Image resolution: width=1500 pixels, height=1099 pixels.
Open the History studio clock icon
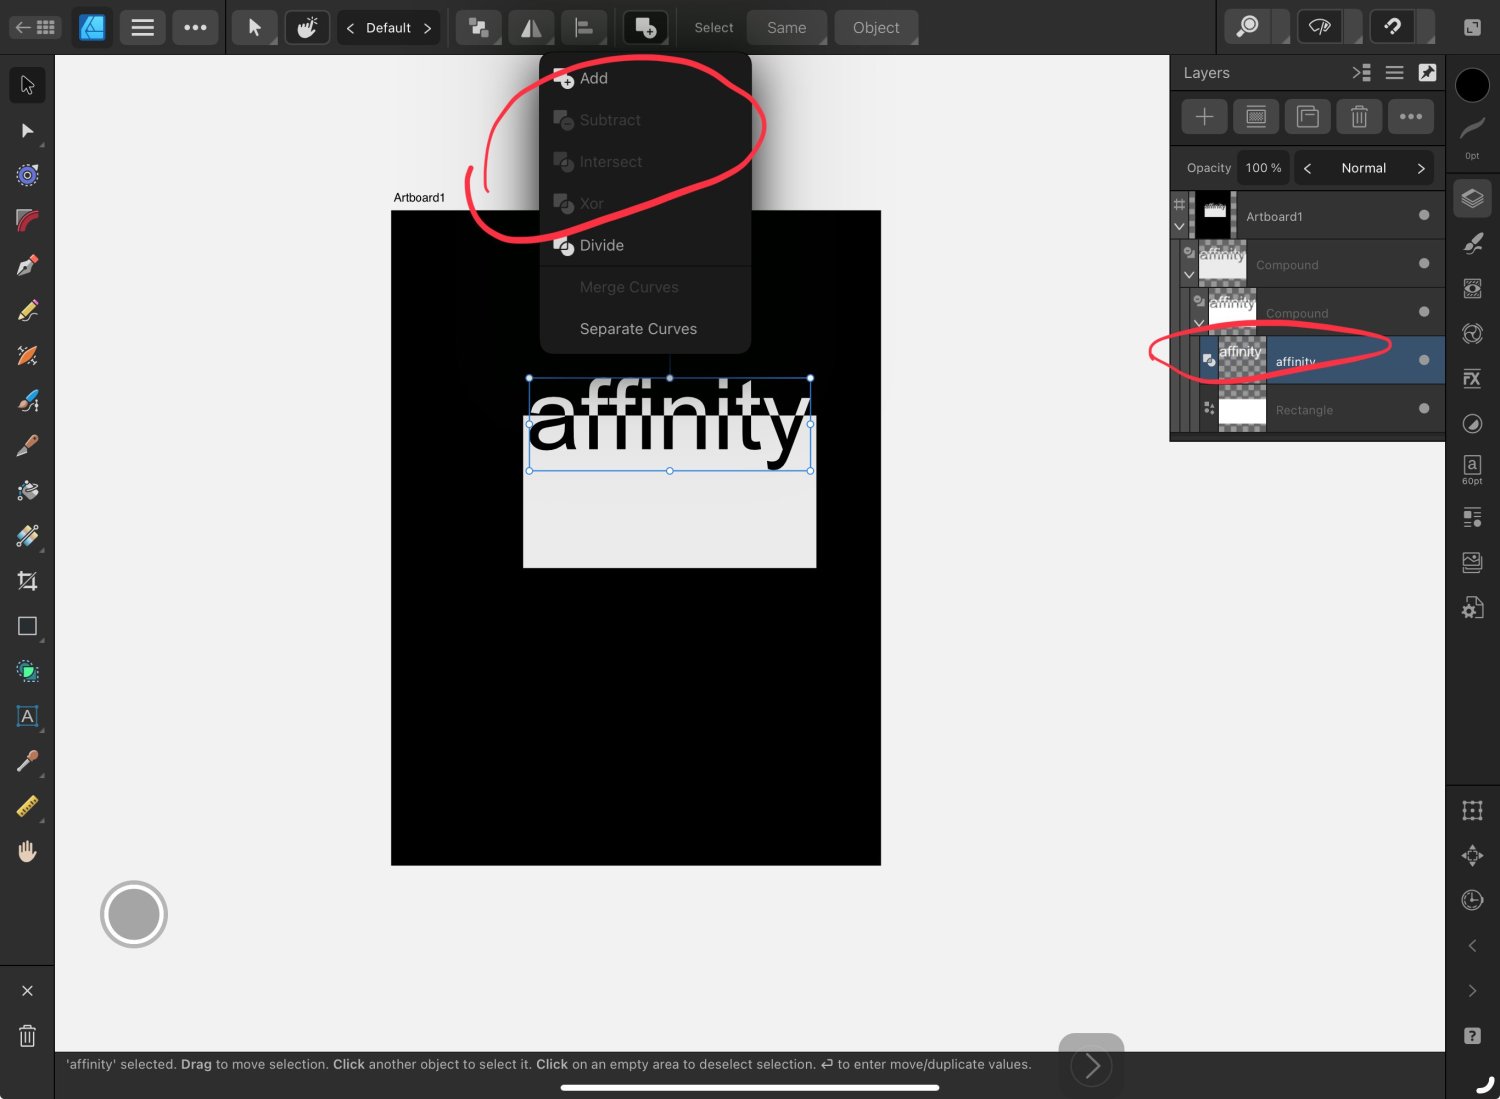[x=1472, y=900]
